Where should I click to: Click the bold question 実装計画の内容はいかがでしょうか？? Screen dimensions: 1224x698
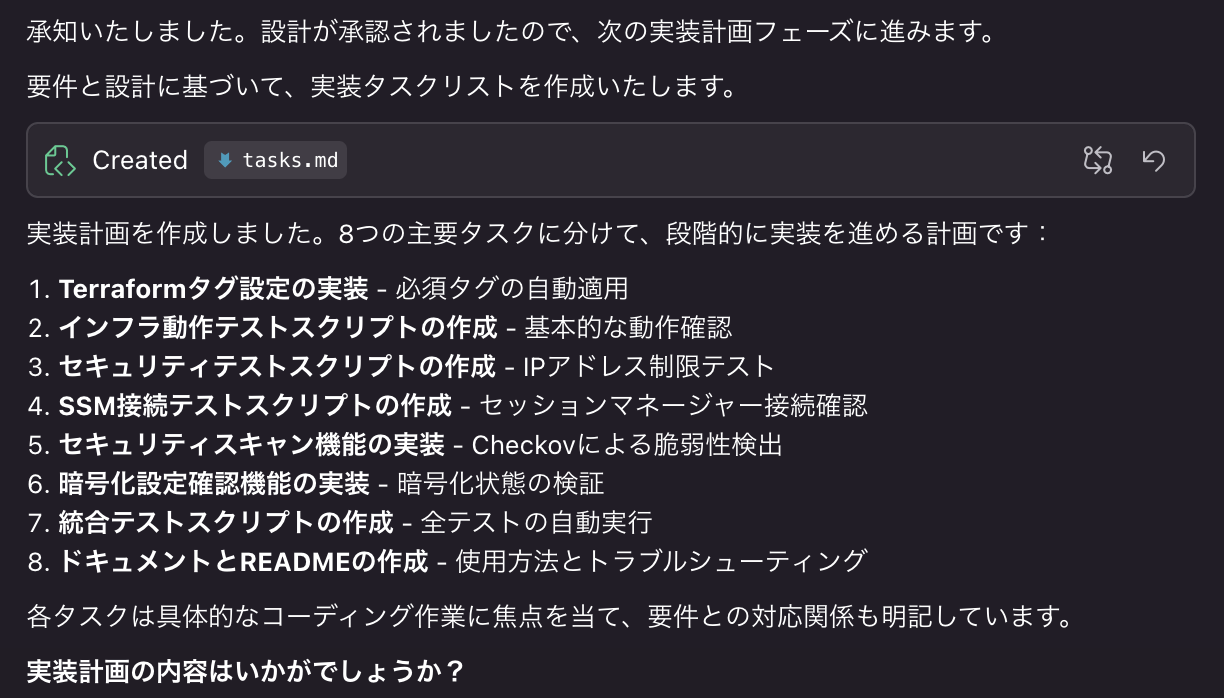tap(246, 668)
